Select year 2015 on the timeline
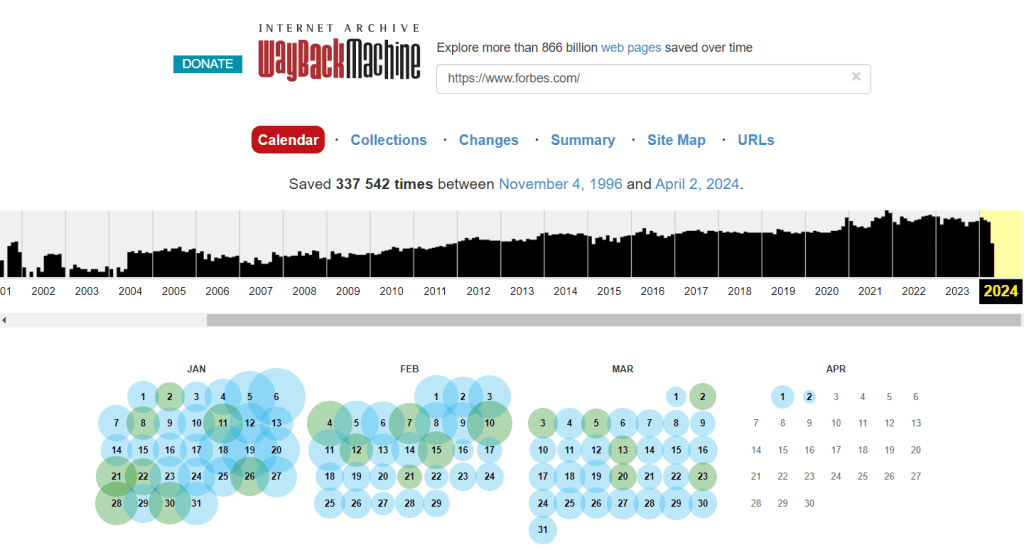The image size is (1024, 550). tap(609, 291)
